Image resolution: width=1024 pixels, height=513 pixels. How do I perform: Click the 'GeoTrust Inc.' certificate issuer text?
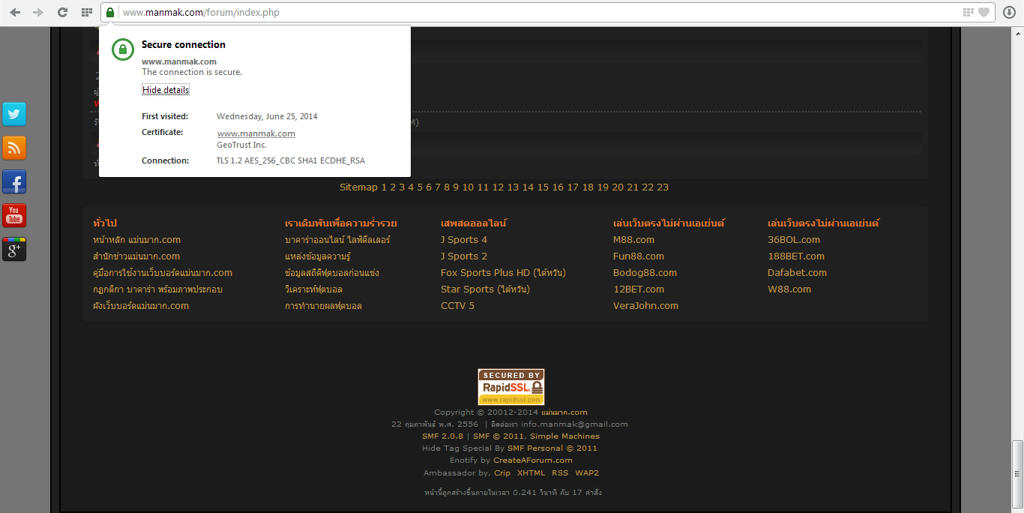242,145
